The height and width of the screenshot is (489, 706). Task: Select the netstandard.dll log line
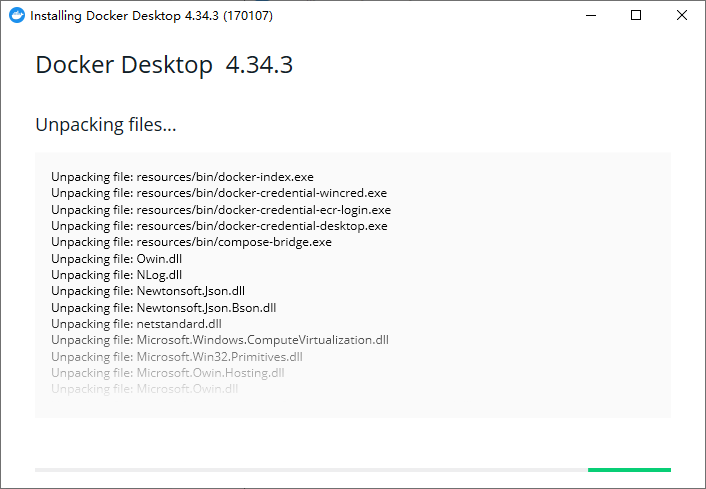136,324
